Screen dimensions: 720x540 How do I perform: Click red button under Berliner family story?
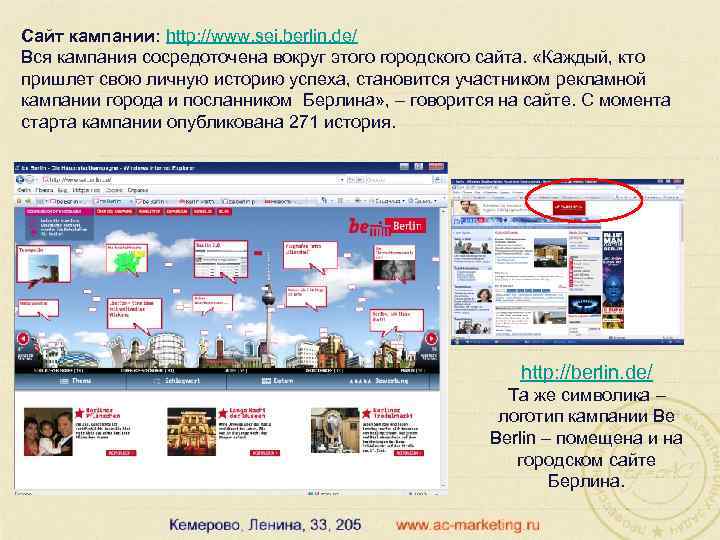[121, 453]
